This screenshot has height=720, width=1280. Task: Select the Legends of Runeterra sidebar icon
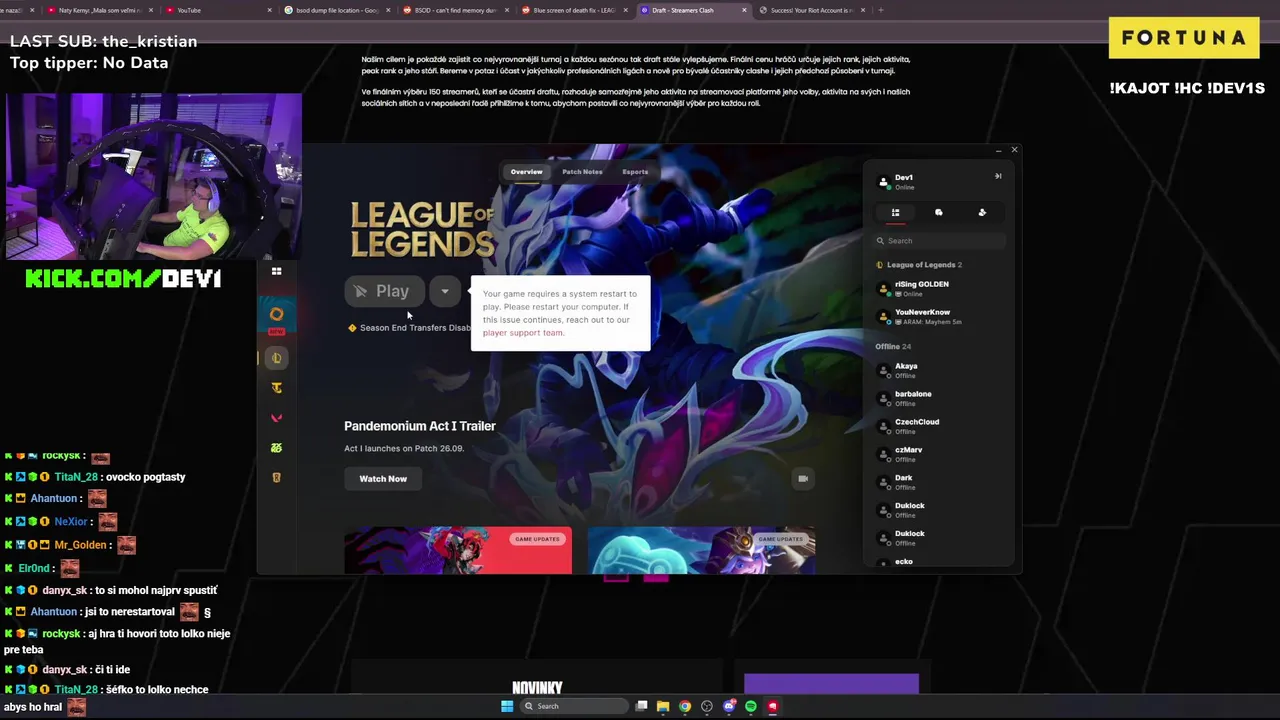277,478
